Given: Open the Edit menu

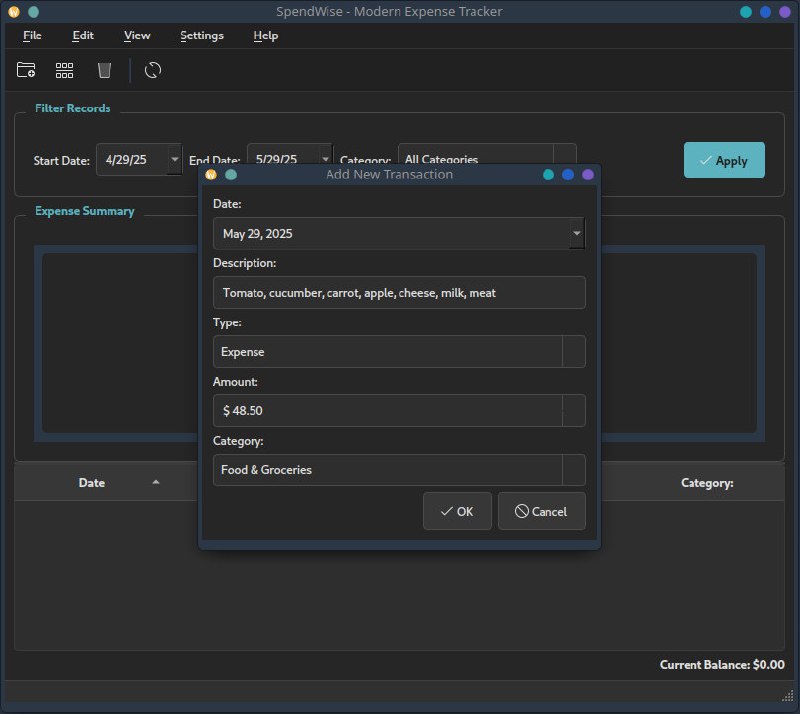Looking at the screenshot, I should point(83,35).
